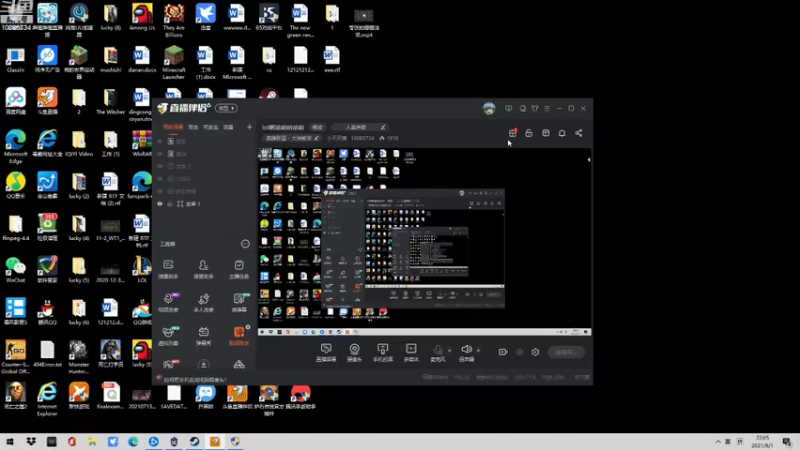800x450 pixels.
Task: Select the Minecraft Launcher desktop icon
Action: (x=173, y=62)
